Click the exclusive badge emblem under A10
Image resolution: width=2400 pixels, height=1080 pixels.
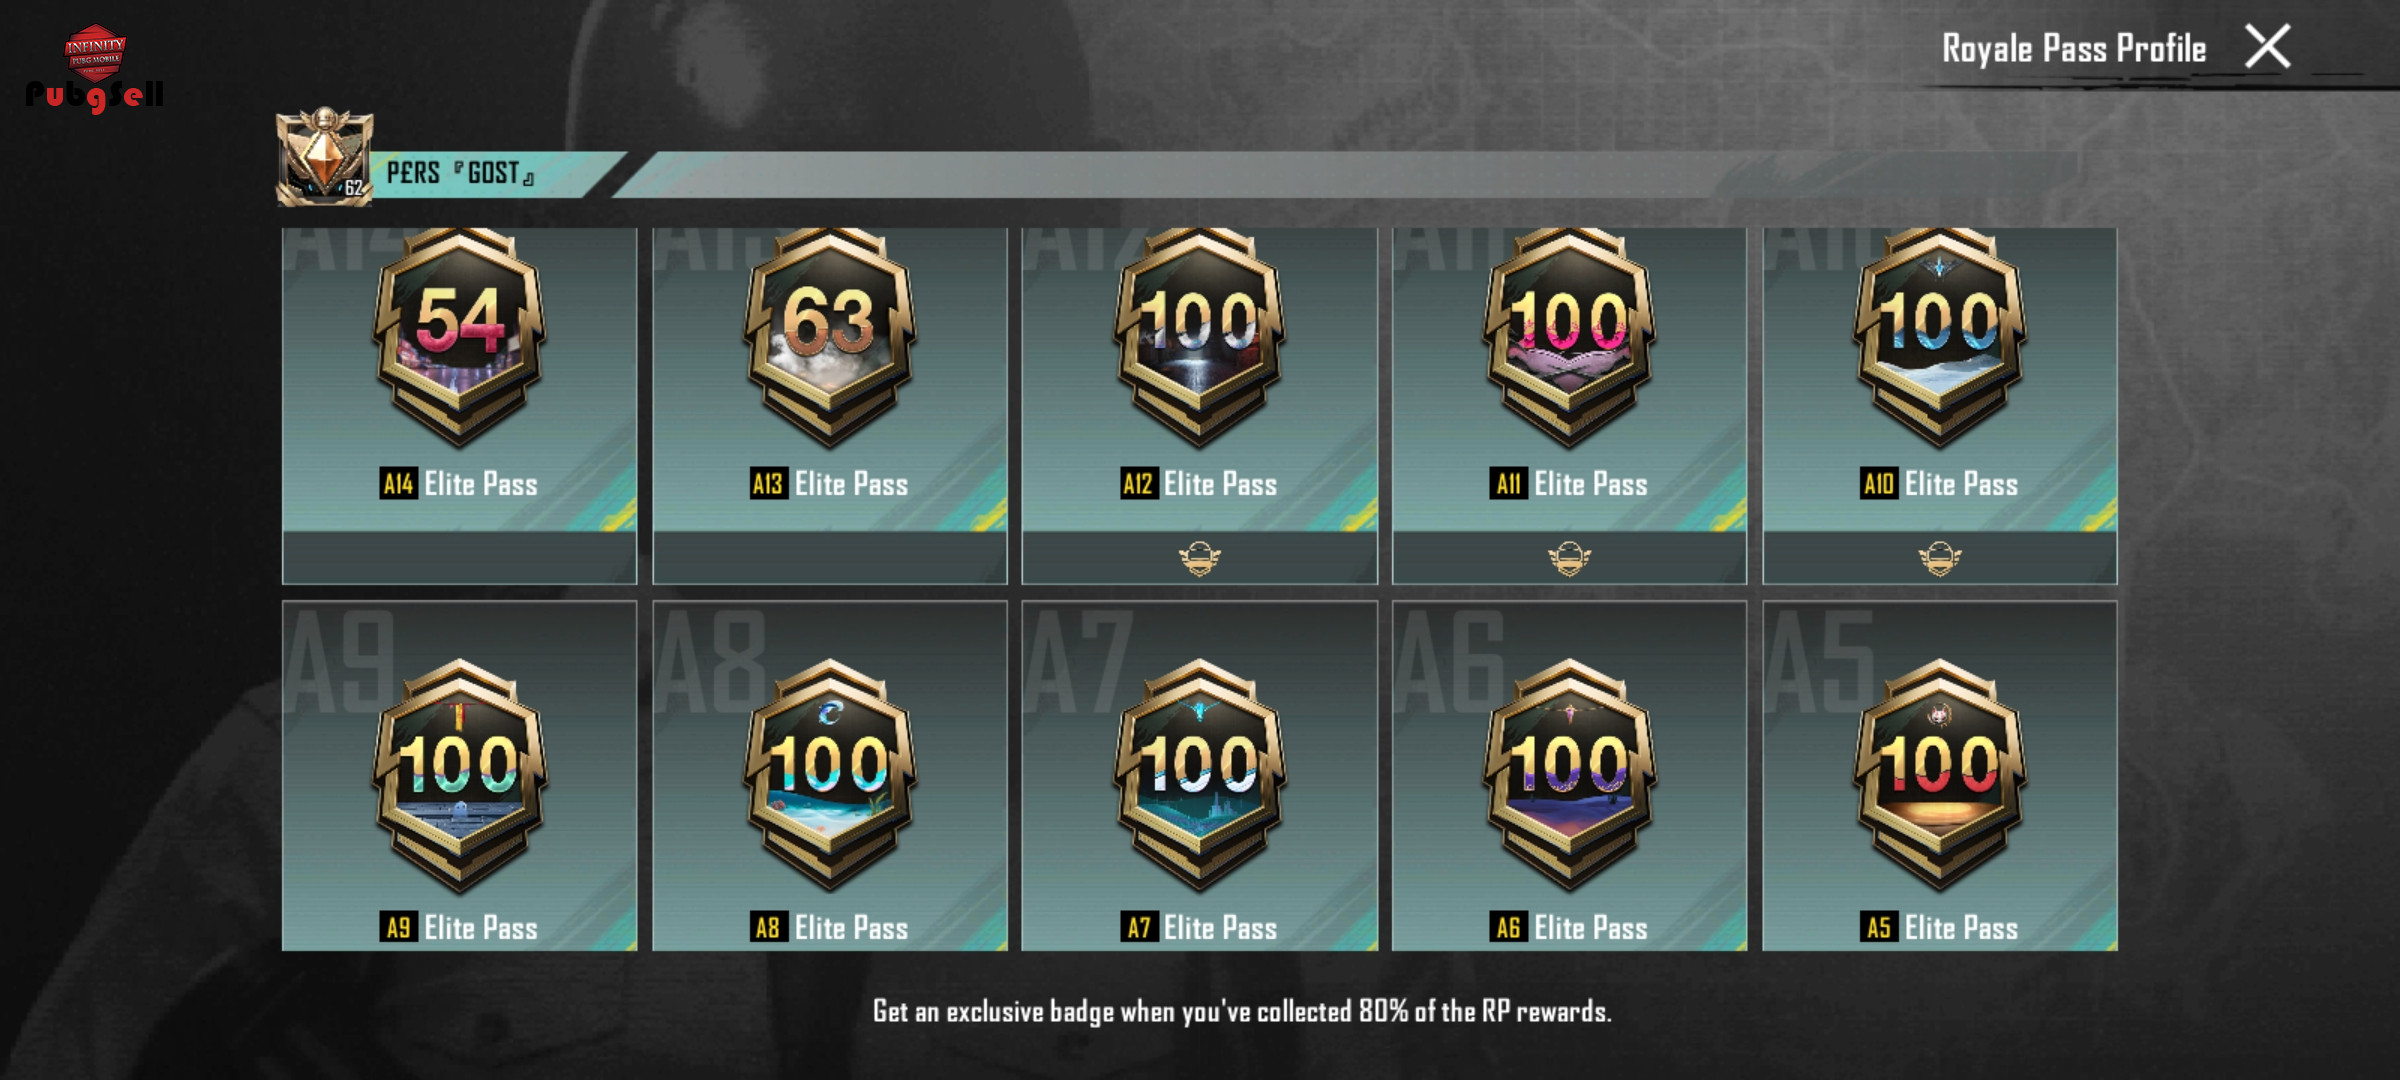tap(1939, 558)
